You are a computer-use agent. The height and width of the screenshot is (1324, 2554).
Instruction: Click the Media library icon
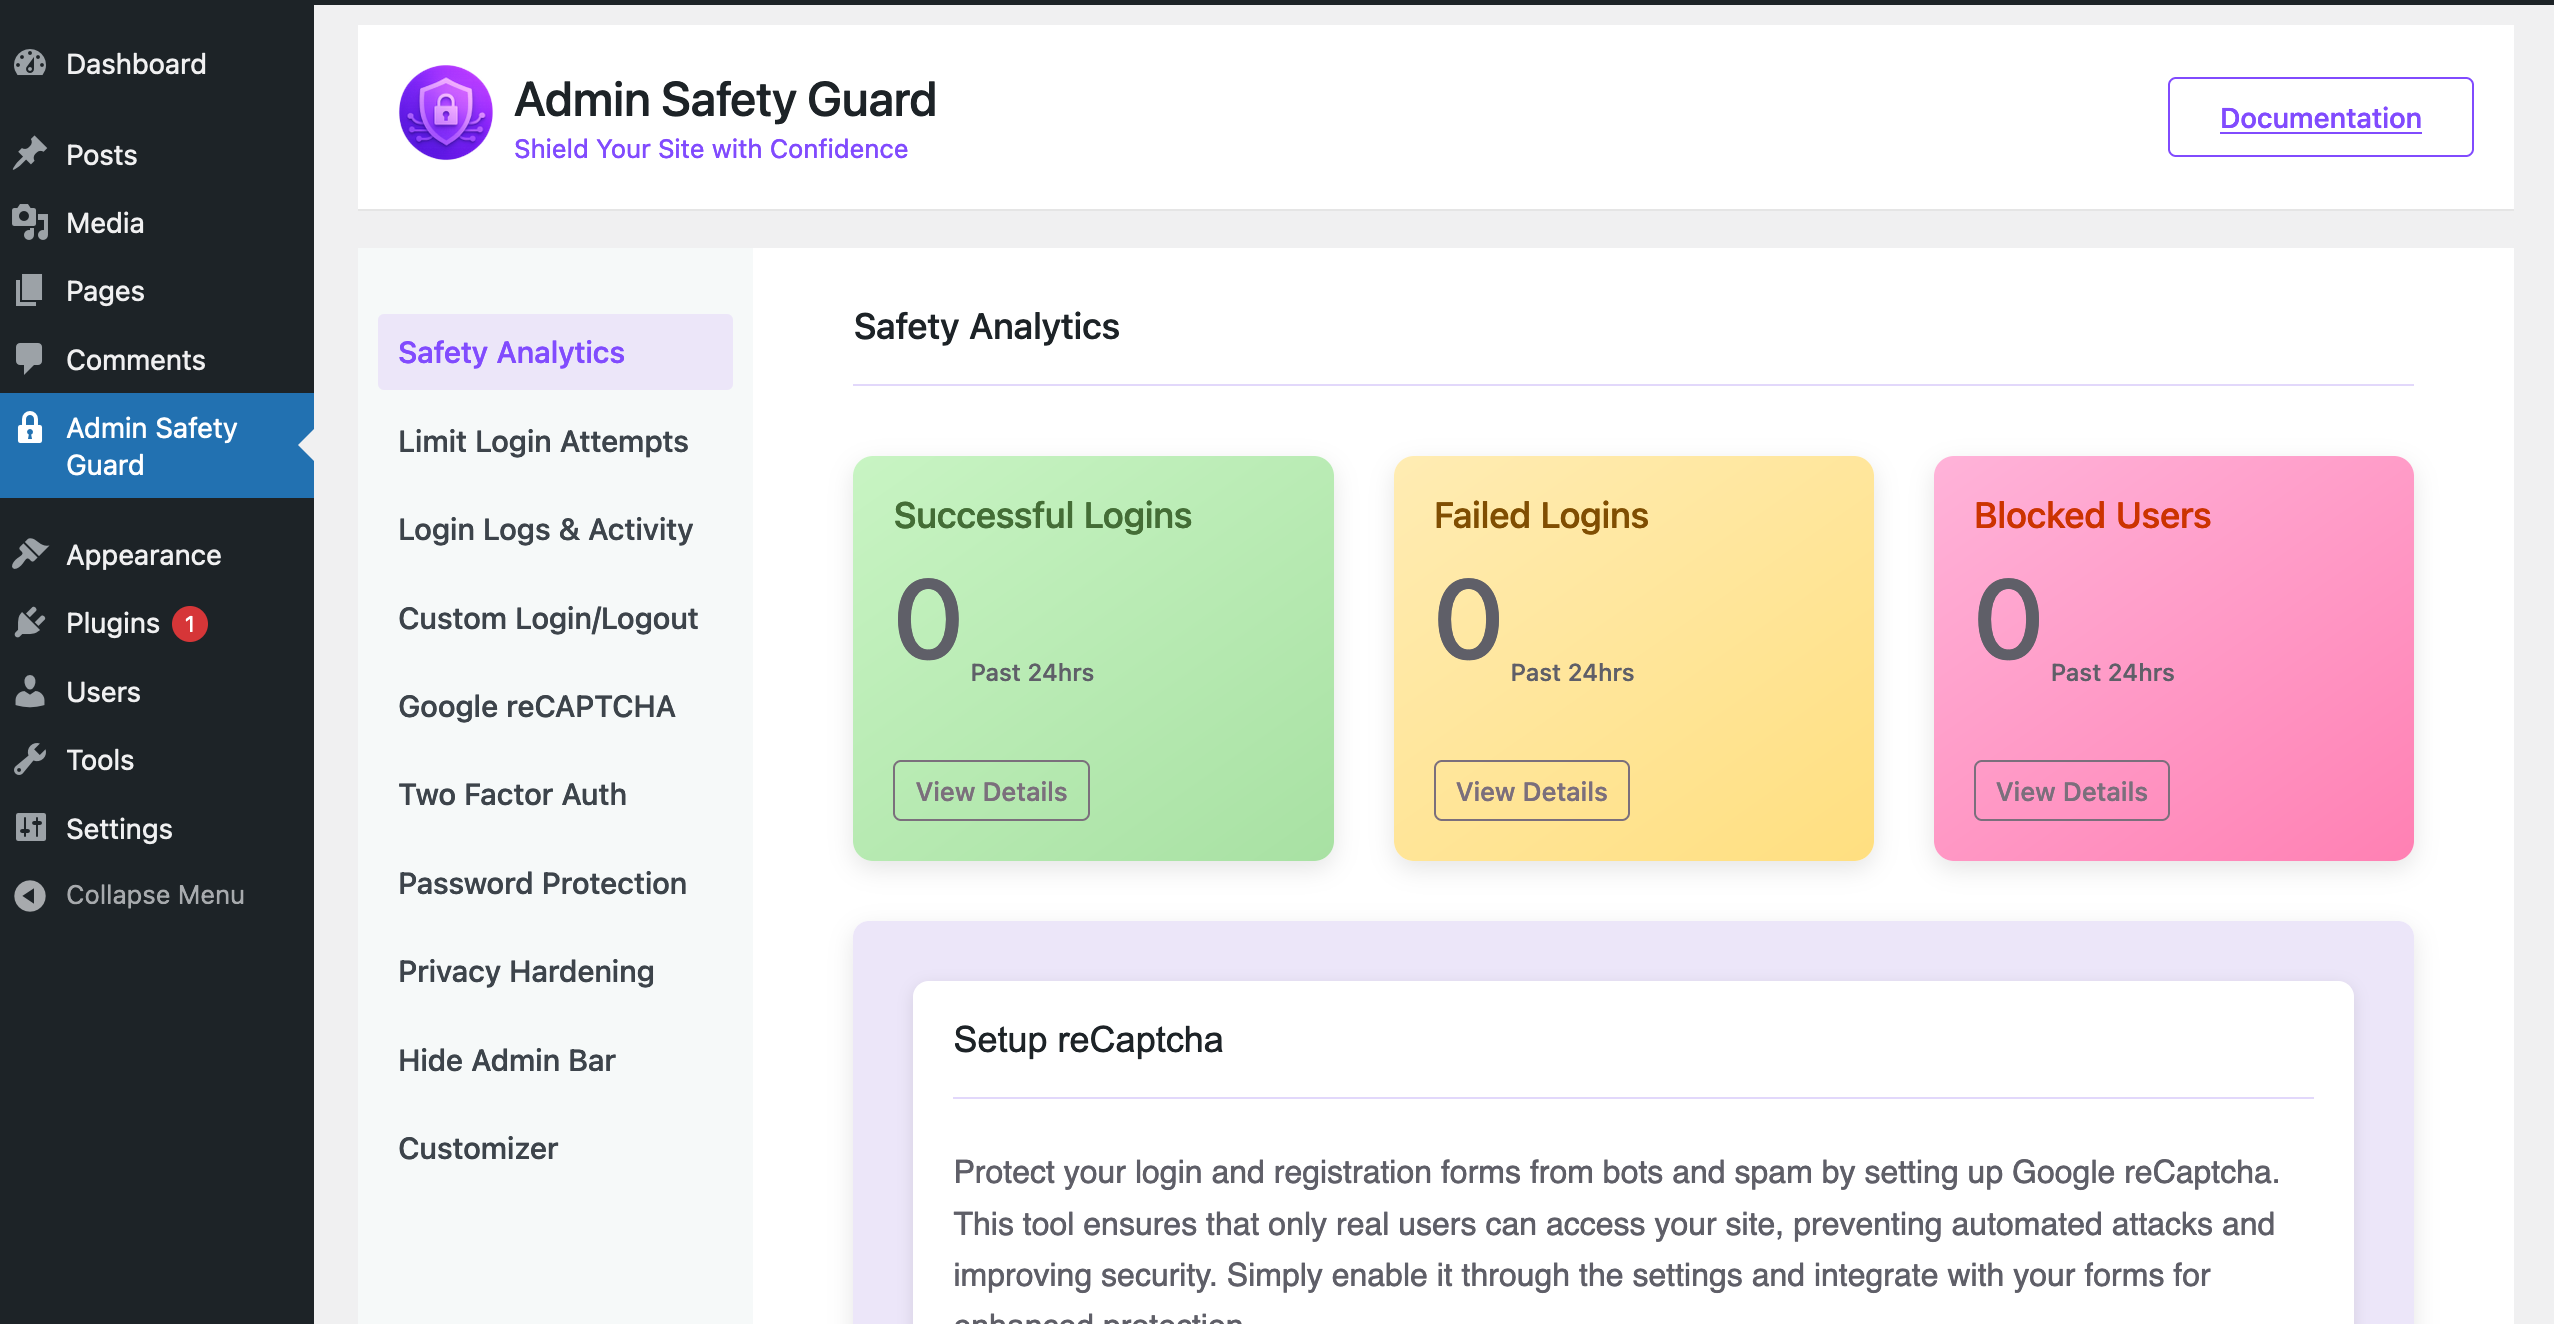coord(30,222)
